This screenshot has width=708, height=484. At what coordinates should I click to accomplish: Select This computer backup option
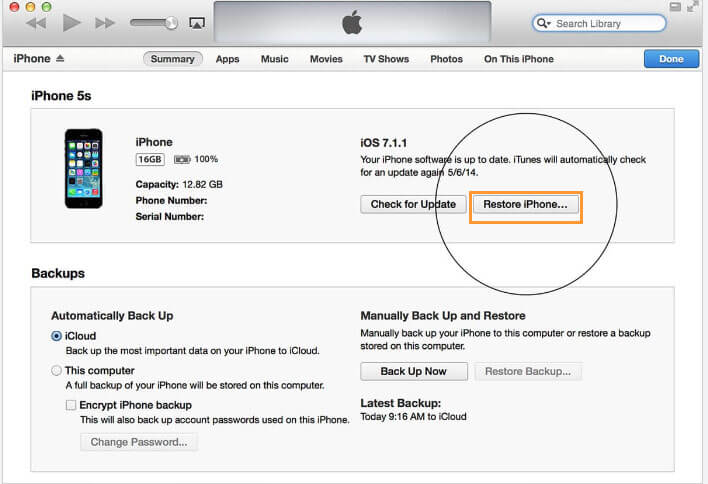coord(57,370)
